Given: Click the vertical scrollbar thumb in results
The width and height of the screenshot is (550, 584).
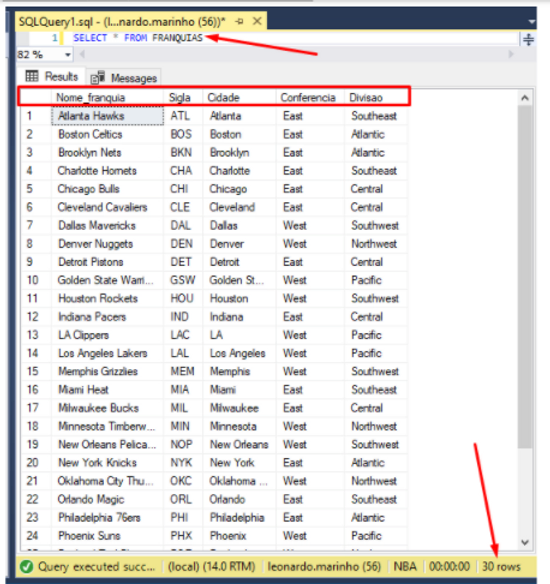Looking at the screenshot, I should [525, 277].
